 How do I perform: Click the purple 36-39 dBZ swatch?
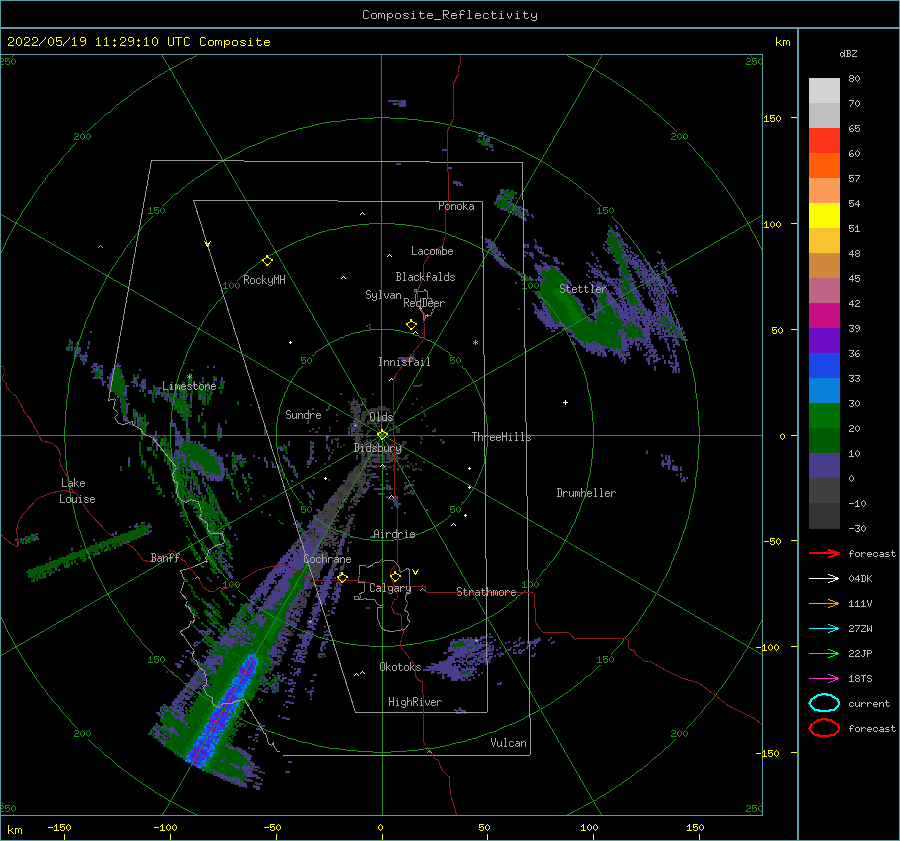click(x=824, y=341)
